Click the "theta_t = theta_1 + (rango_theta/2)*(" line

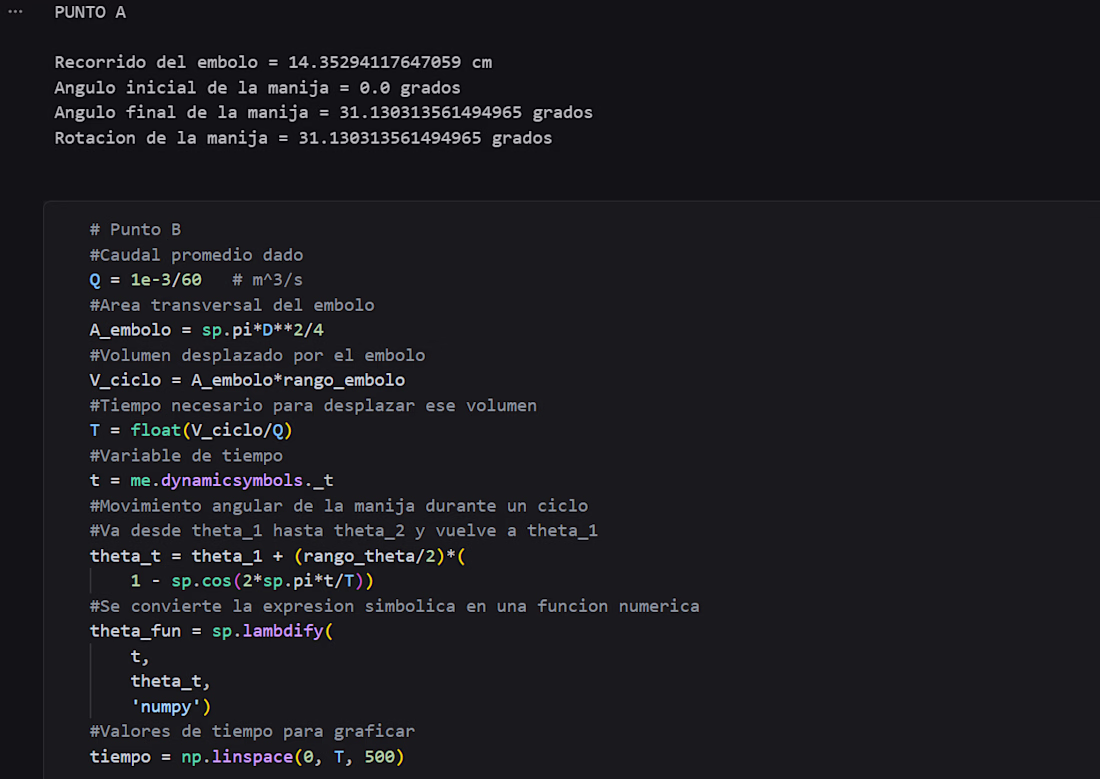coord(278,557)
